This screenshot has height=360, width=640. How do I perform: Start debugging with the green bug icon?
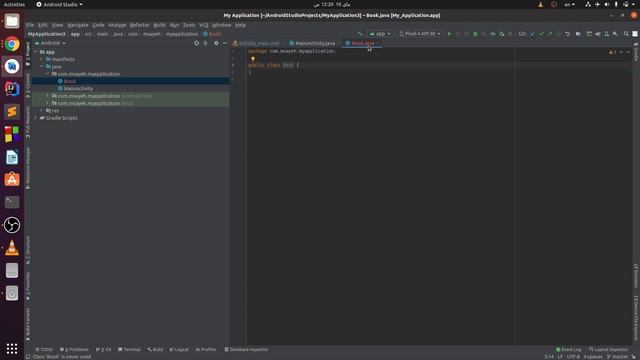click(475, 34)
